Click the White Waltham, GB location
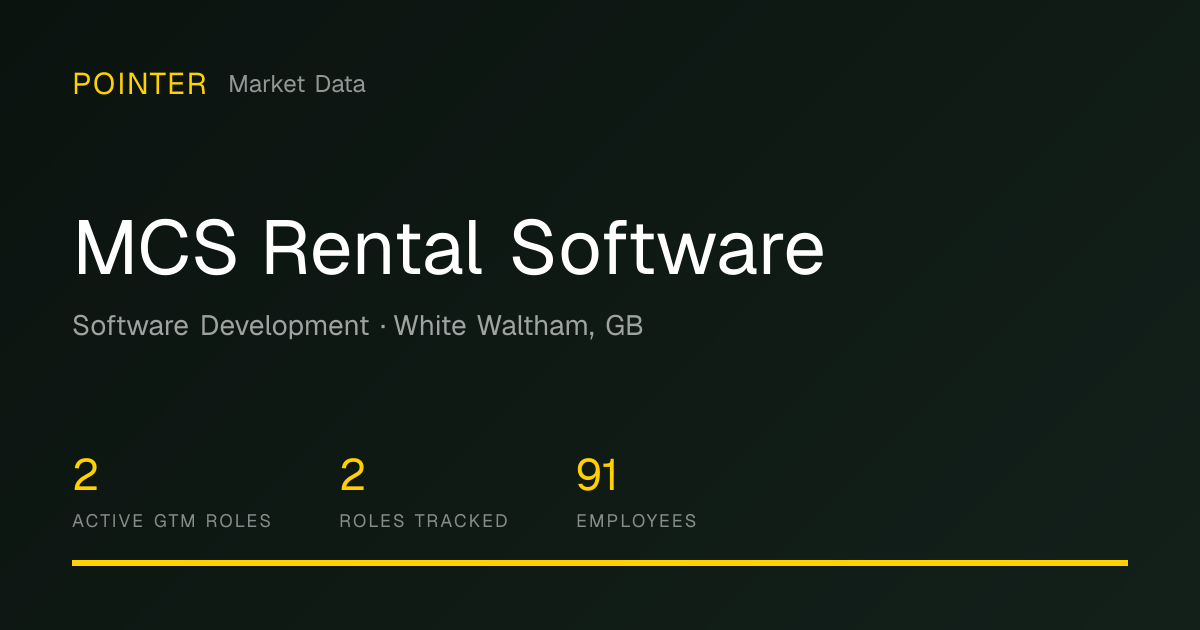The height and width of the screenshot is (630, 1200). coord(519,326)
